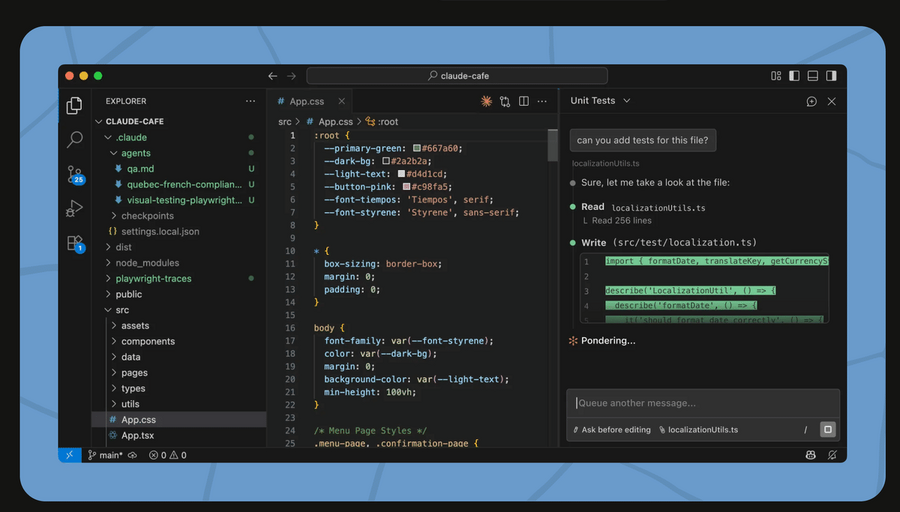This screenshot has height=512, width=900.
Task: Switch to the App.css editor tab
Action: point(306,101)
